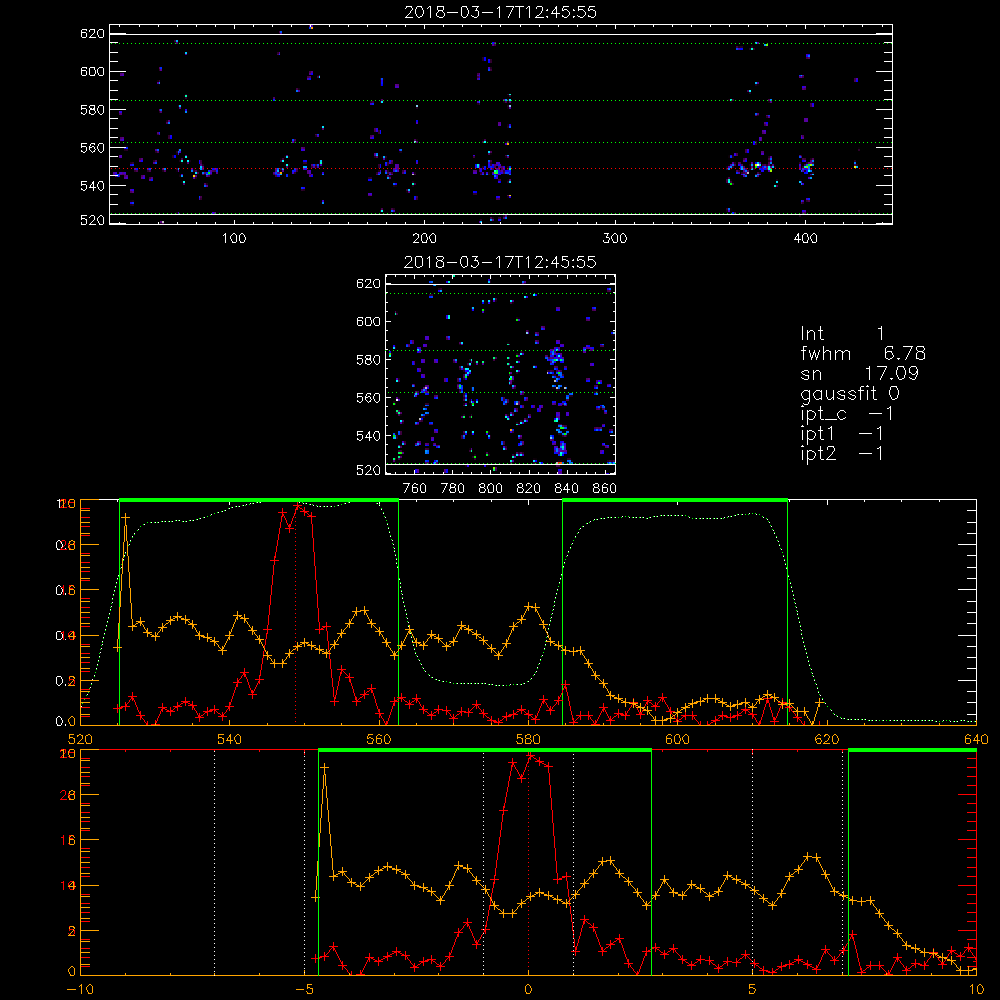Click the 'ipt1 -1' readout
This screenshot has height=1000, width=1000.
pos(841,434)
